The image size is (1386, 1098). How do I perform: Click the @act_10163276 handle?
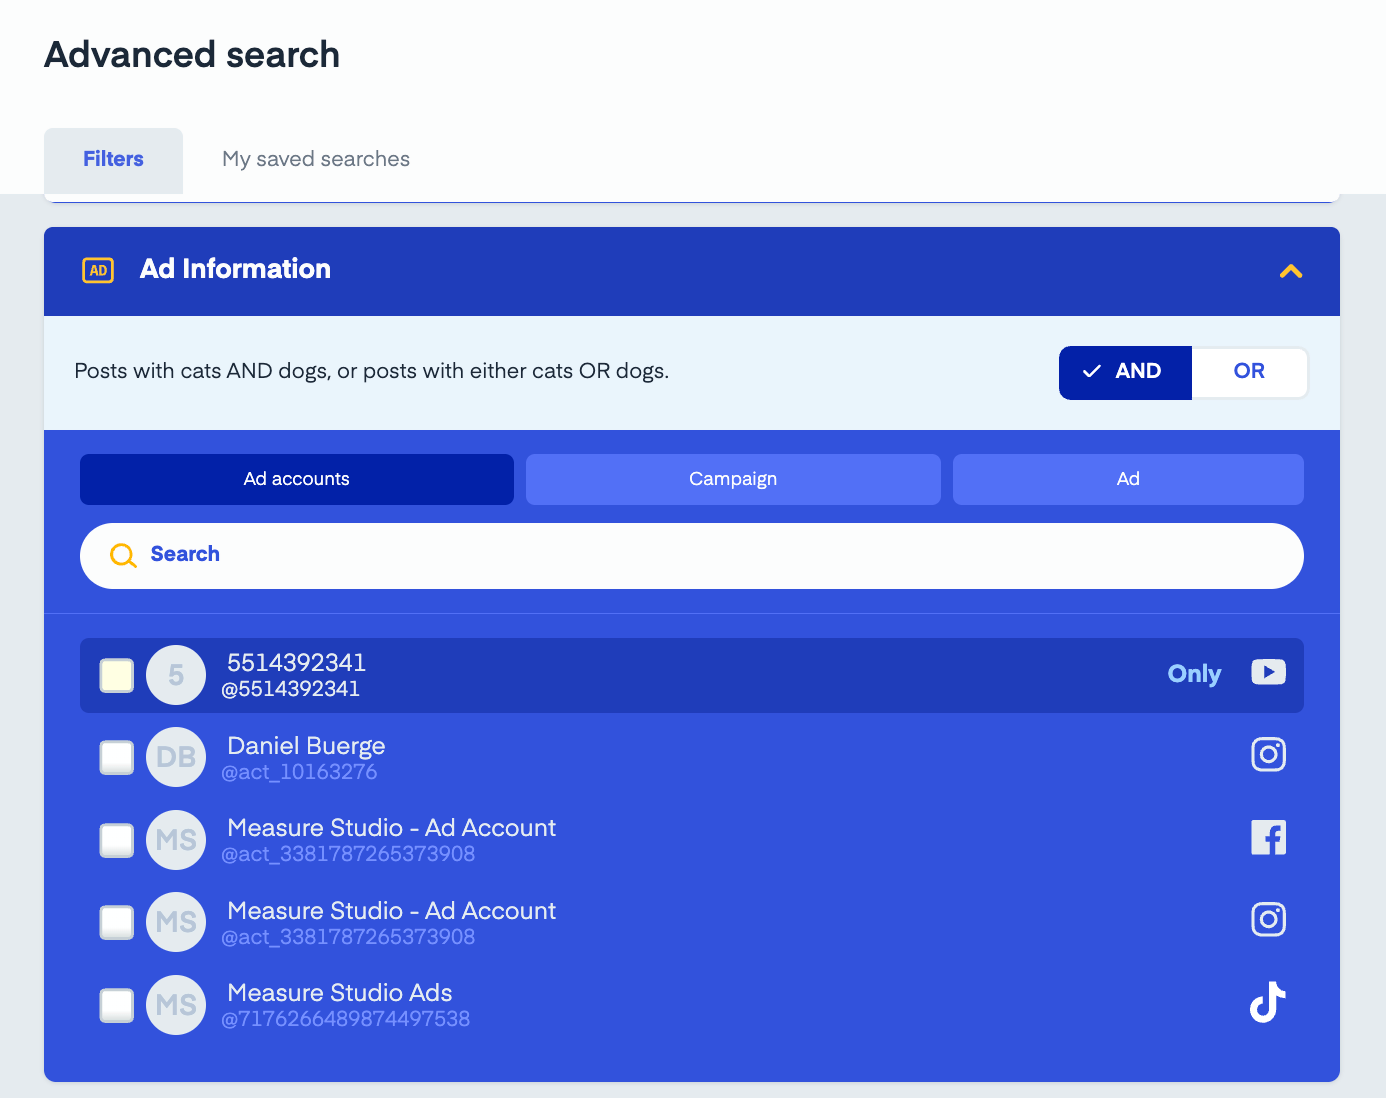tap(299, 772)
